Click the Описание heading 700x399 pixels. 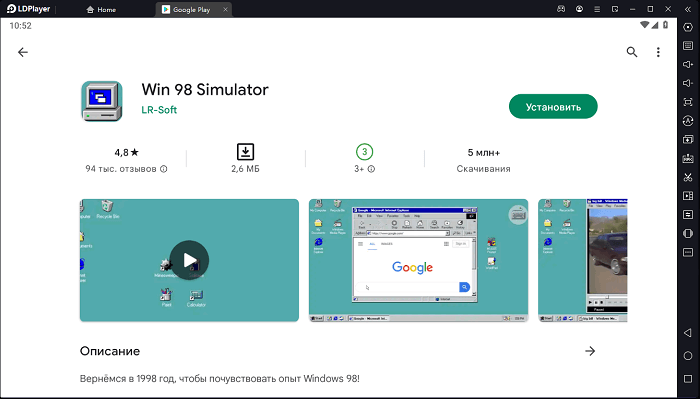[110, 351]
